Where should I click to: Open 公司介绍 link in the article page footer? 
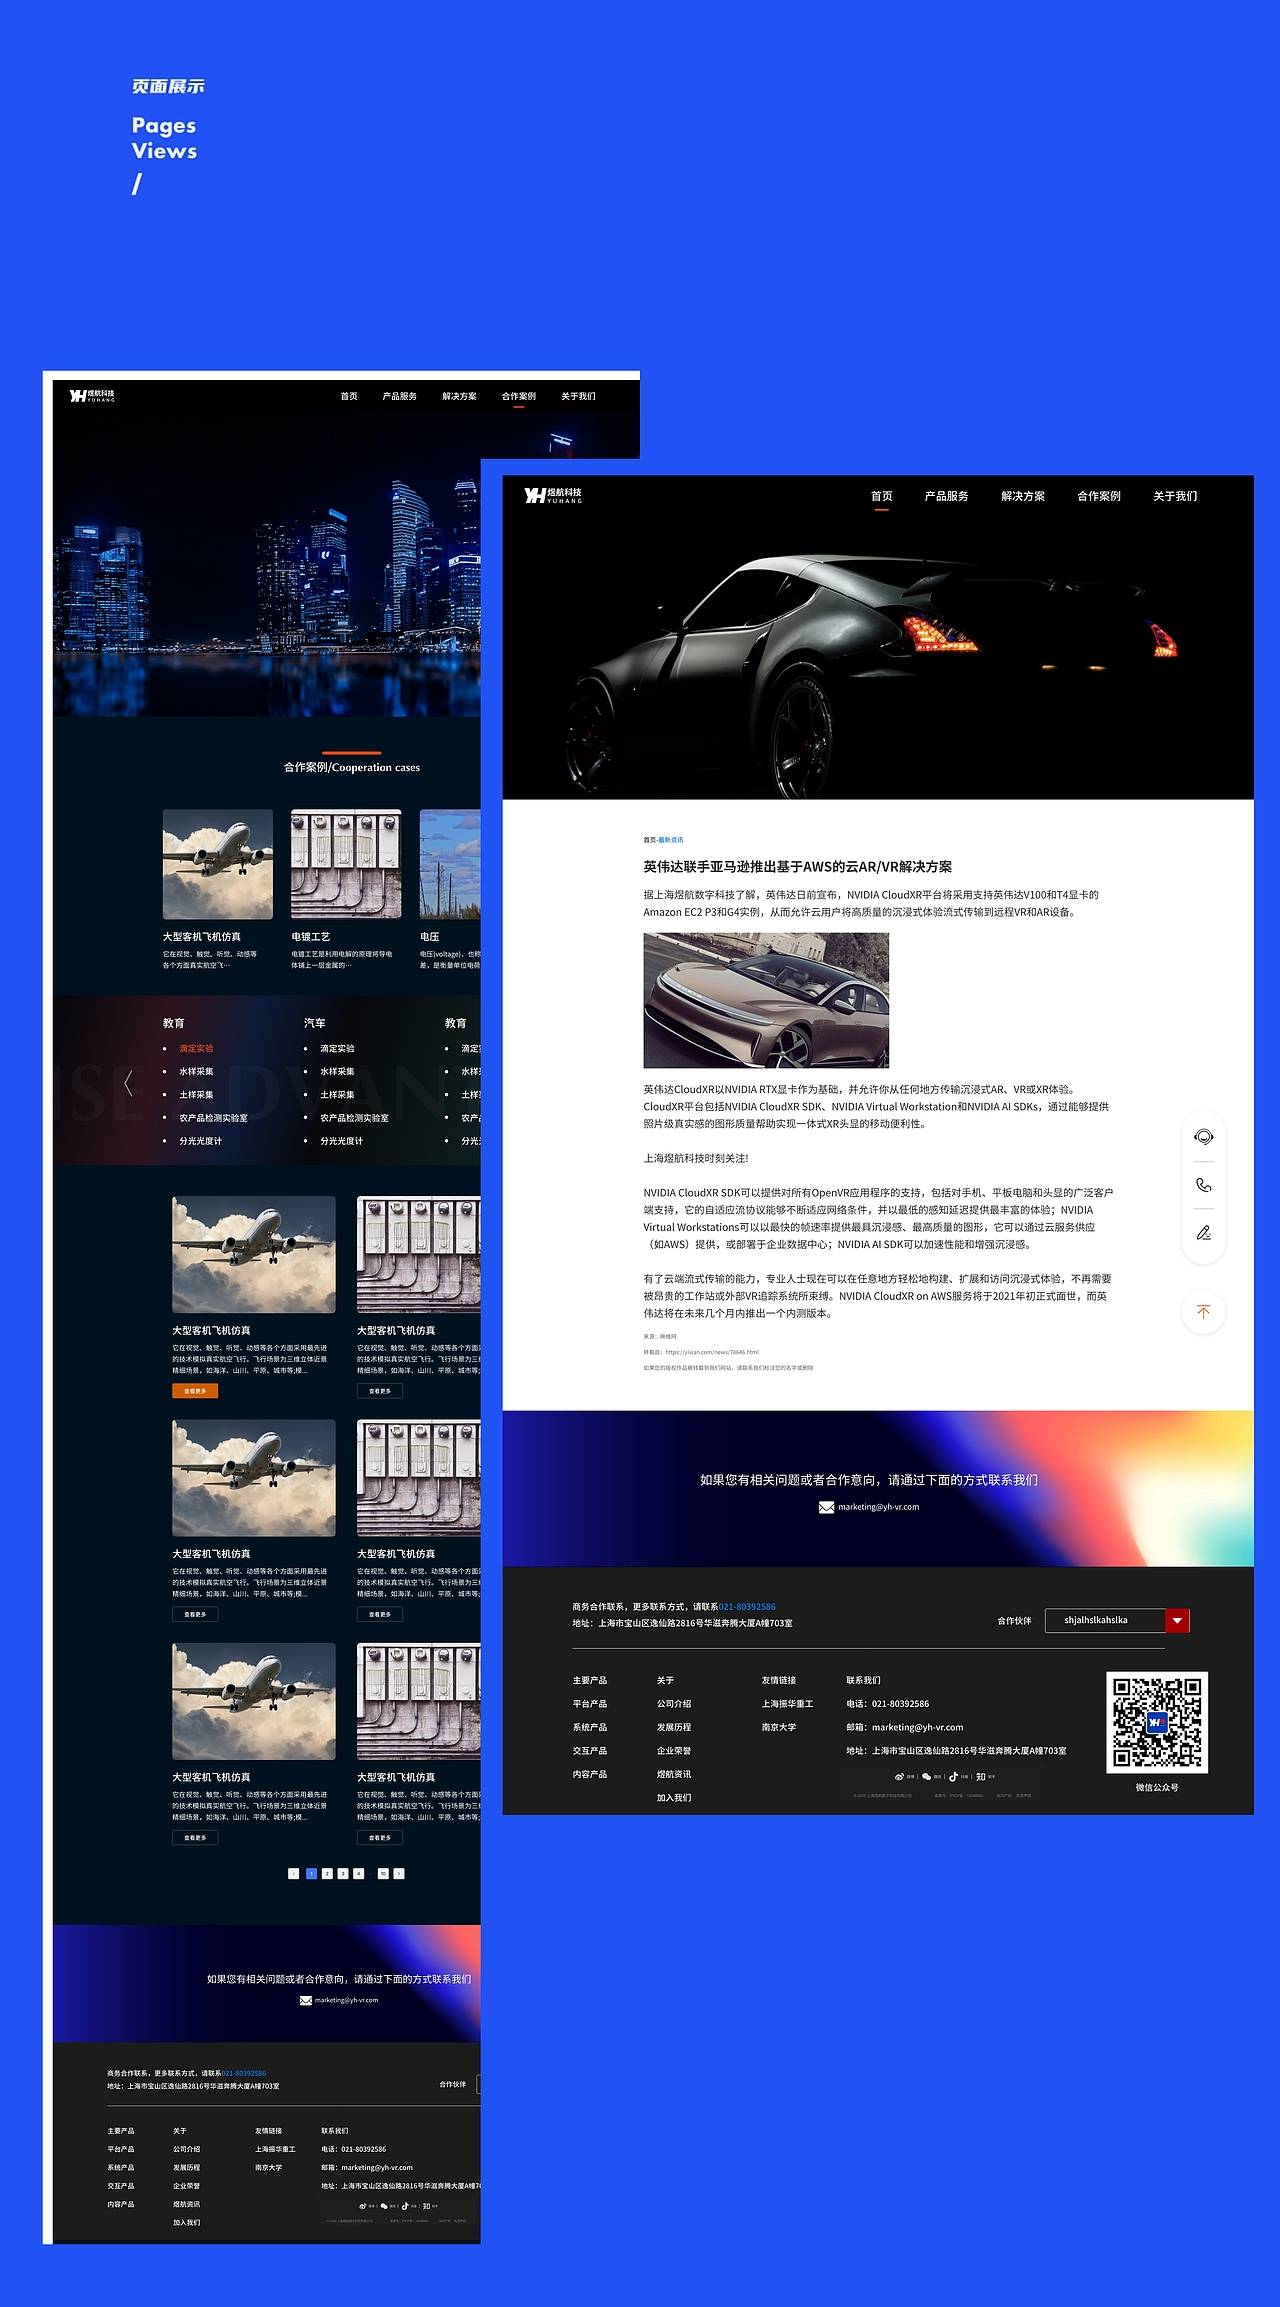point(674,1704)
